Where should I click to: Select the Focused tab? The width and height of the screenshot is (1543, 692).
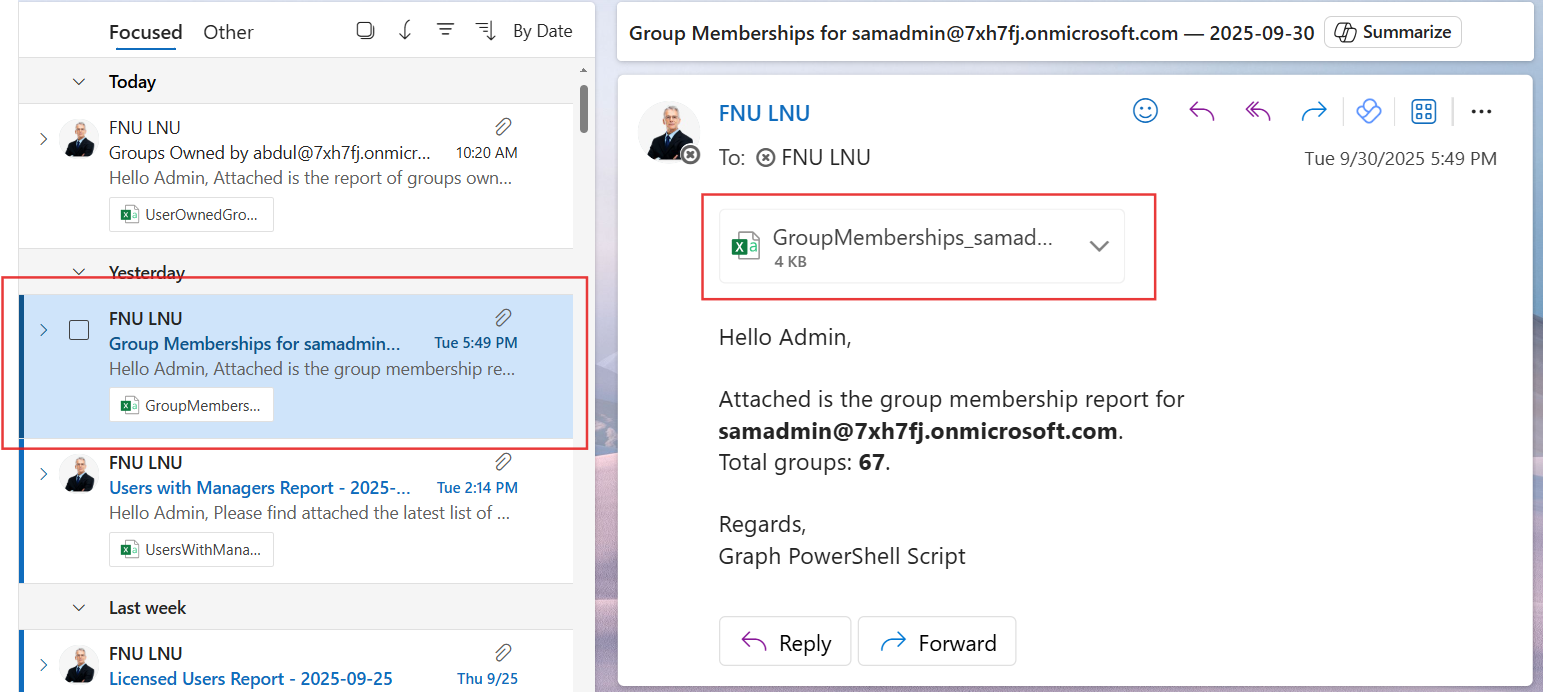point(145,32)
